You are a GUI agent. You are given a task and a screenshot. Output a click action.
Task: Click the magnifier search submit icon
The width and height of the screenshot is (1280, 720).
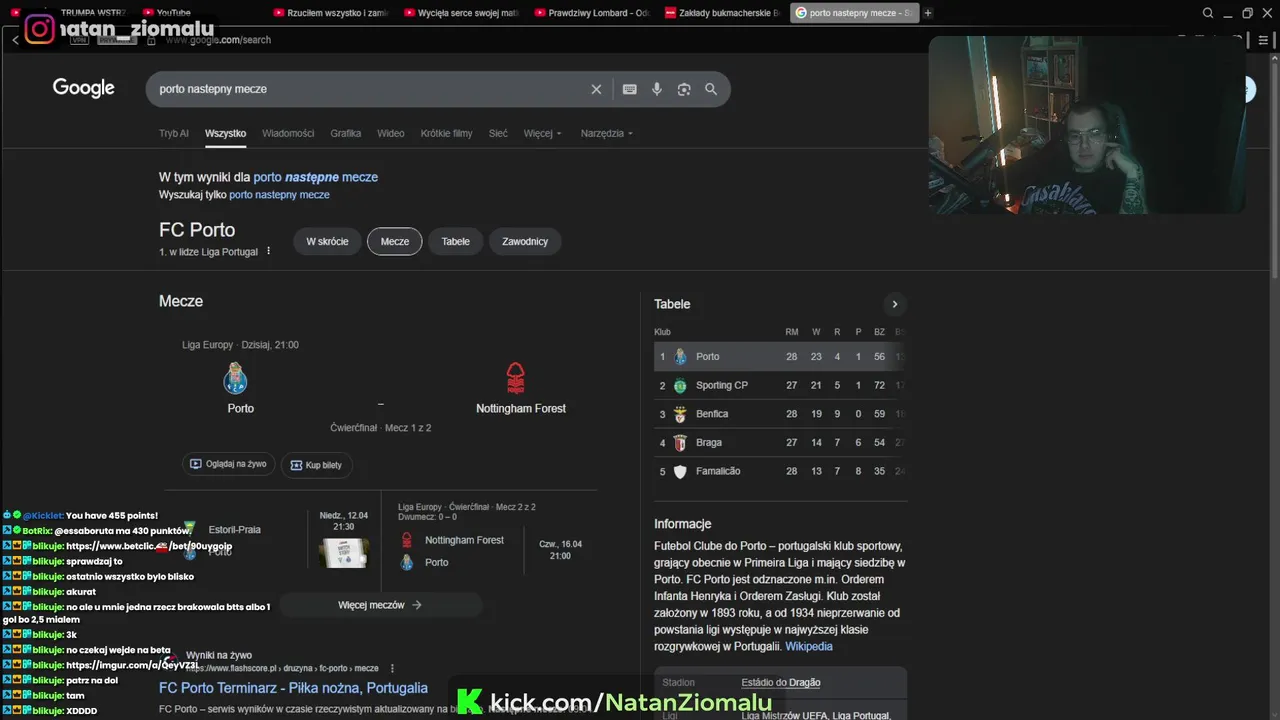click(x=711, y=89)
